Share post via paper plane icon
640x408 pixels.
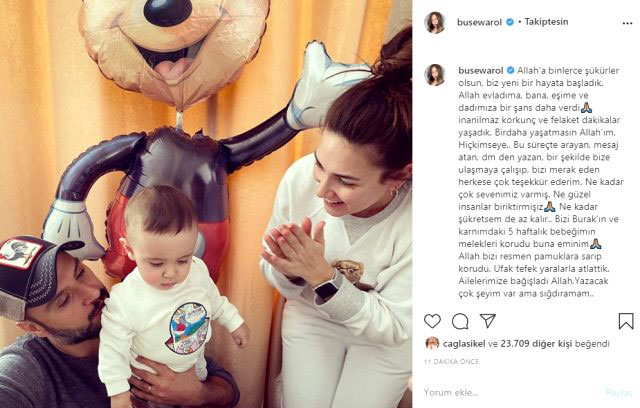(488, 321)
